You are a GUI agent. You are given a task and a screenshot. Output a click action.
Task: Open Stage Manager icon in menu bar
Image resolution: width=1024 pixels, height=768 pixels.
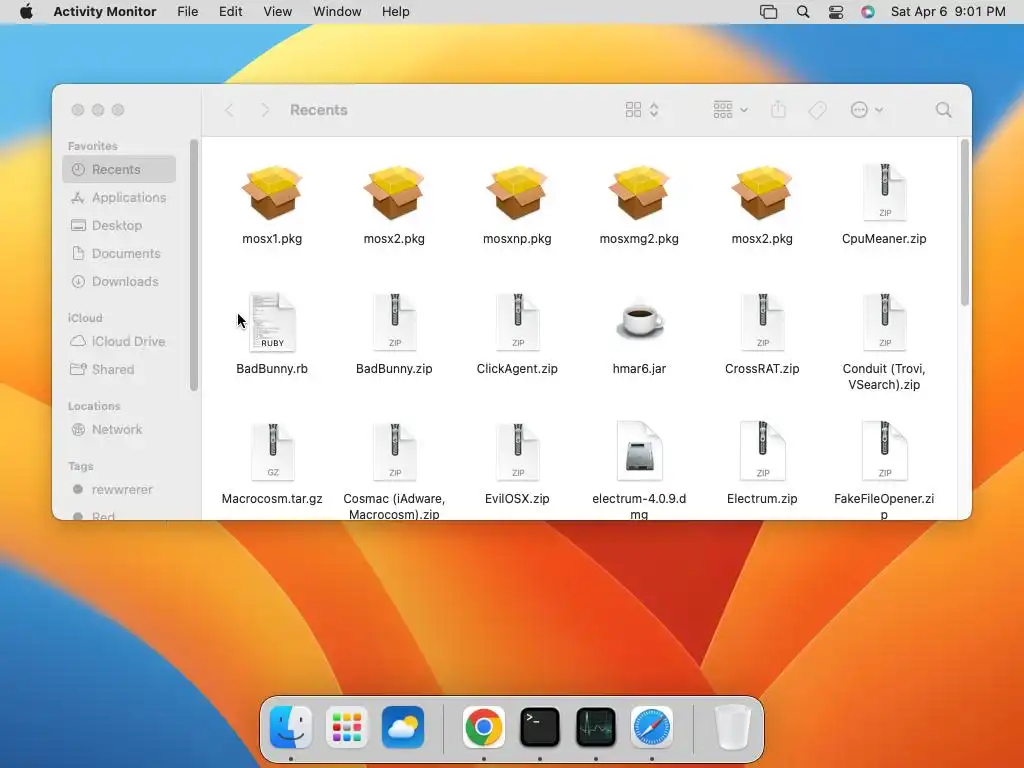click(769, 12)
